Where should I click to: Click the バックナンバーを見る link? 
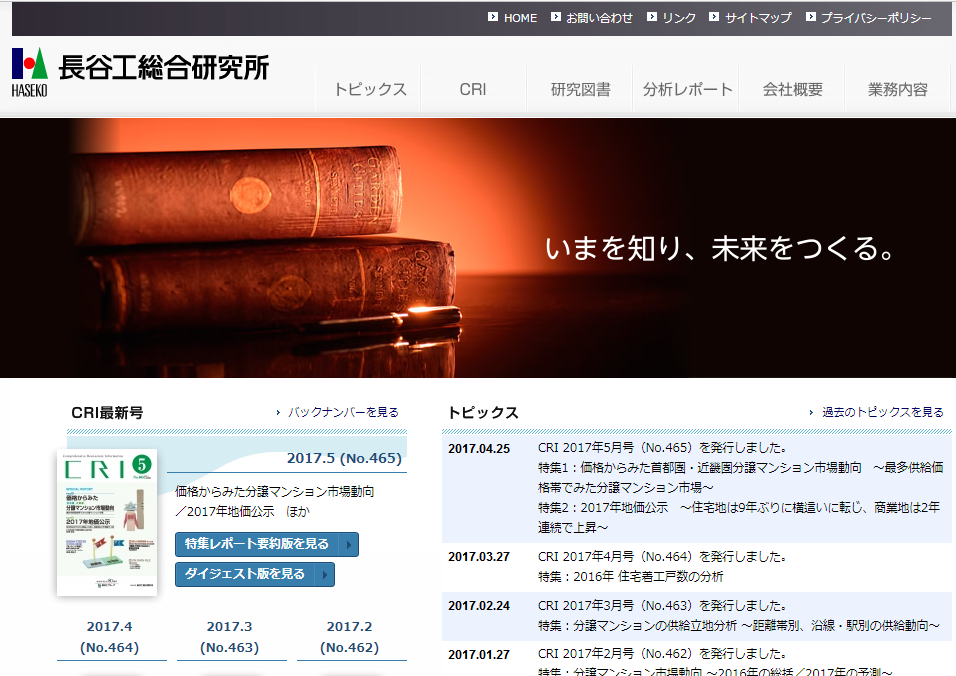(343, 412)
